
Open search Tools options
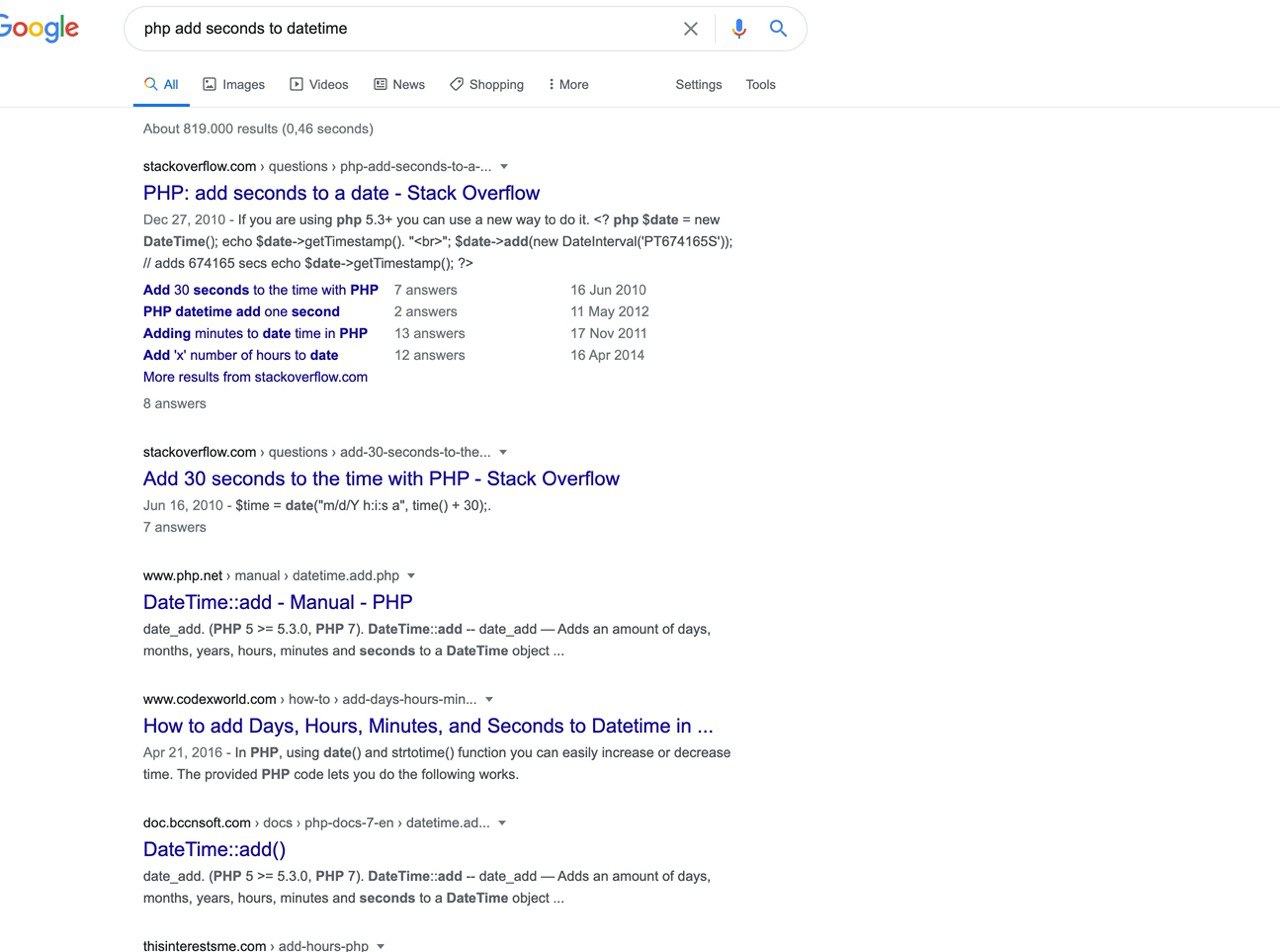[761, 85]
